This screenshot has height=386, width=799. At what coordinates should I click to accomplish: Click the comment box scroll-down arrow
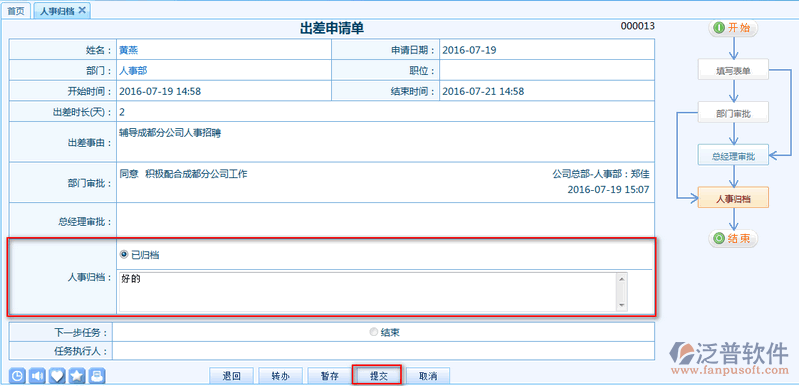click(622, 305)
